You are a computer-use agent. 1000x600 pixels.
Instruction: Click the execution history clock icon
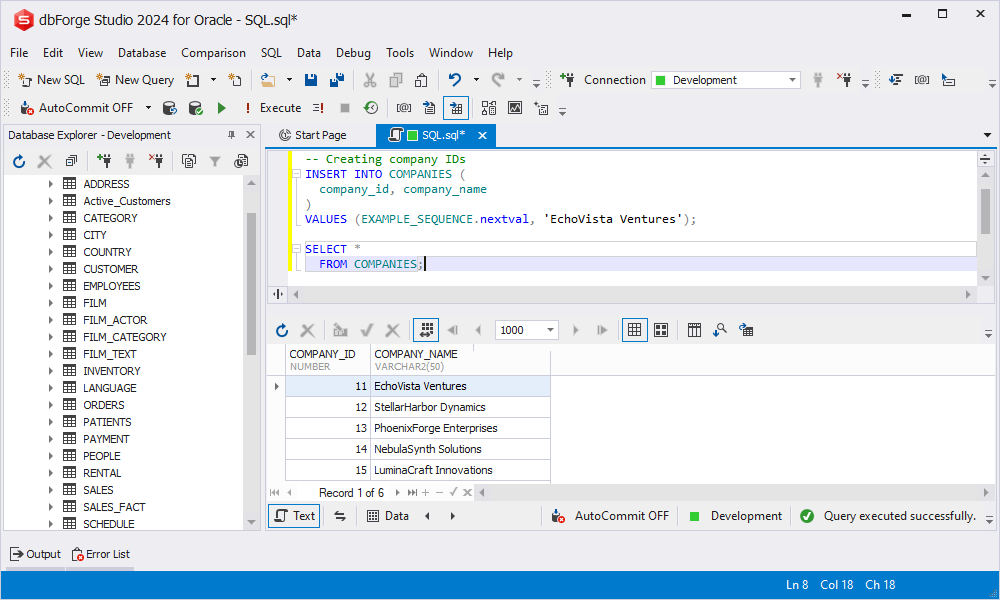pyautogui.click(x=371, y=108)
